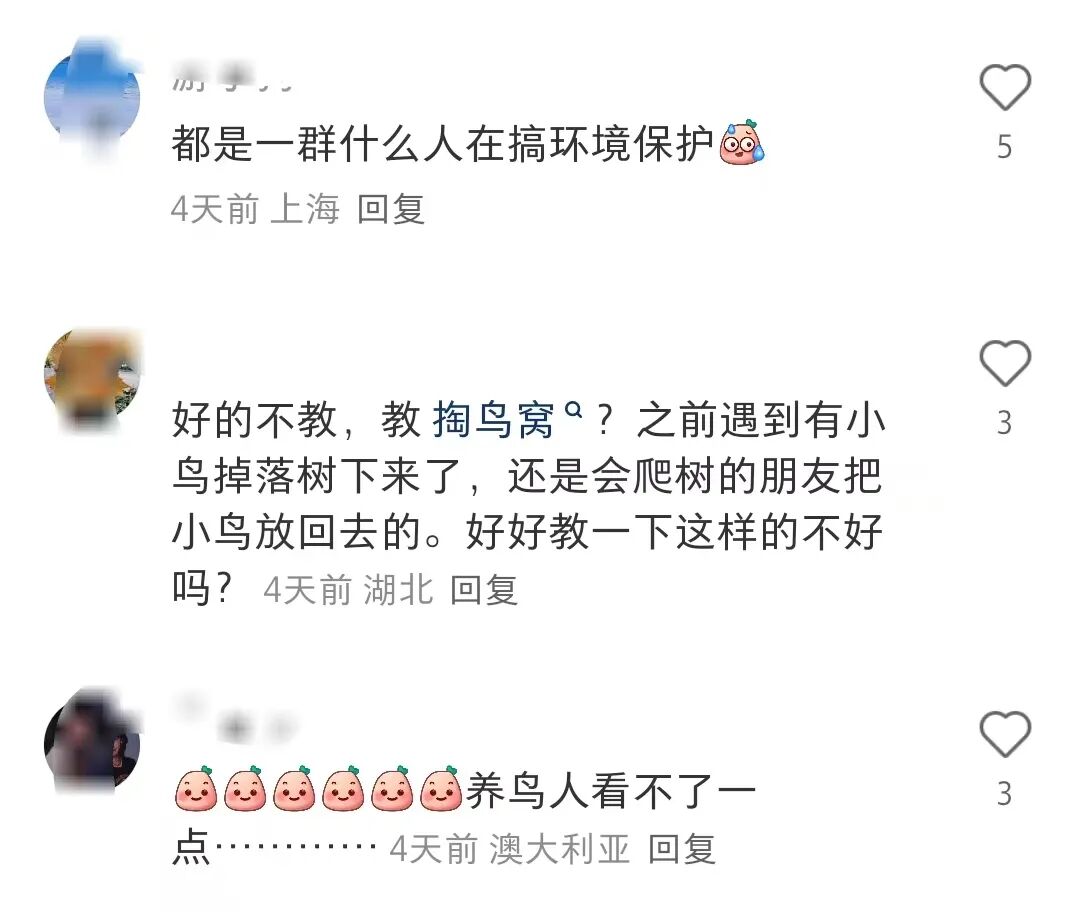Tap the like count 5 on the first comment
Image resolution: width=1079 pixels, height=912 pixels.
(x=1005, y=147)
